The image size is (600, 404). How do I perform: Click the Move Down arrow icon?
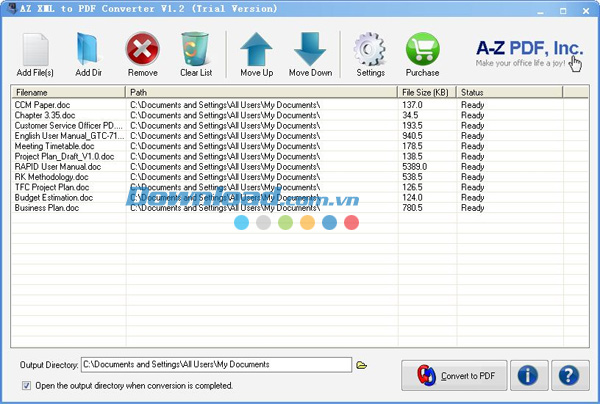[310, 49]
